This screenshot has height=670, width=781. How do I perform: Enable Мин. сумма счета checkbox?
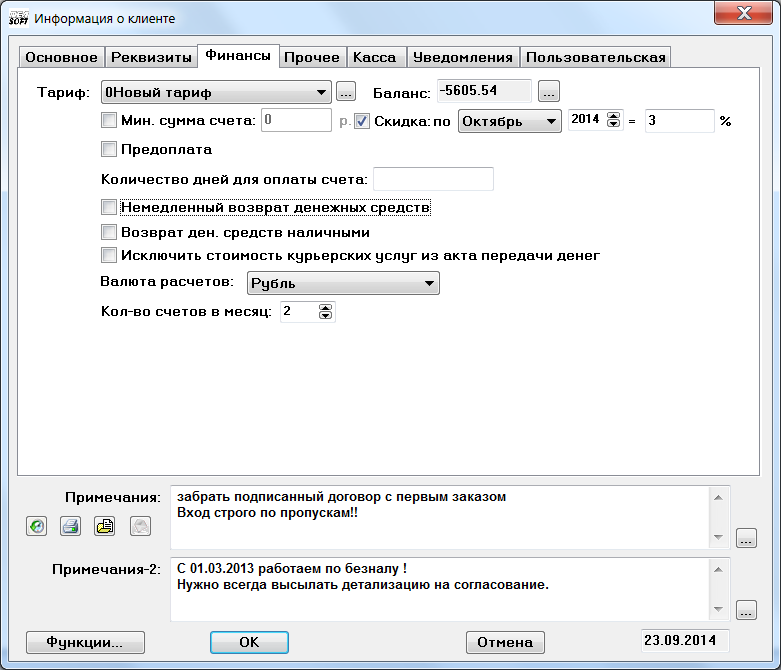109,120
